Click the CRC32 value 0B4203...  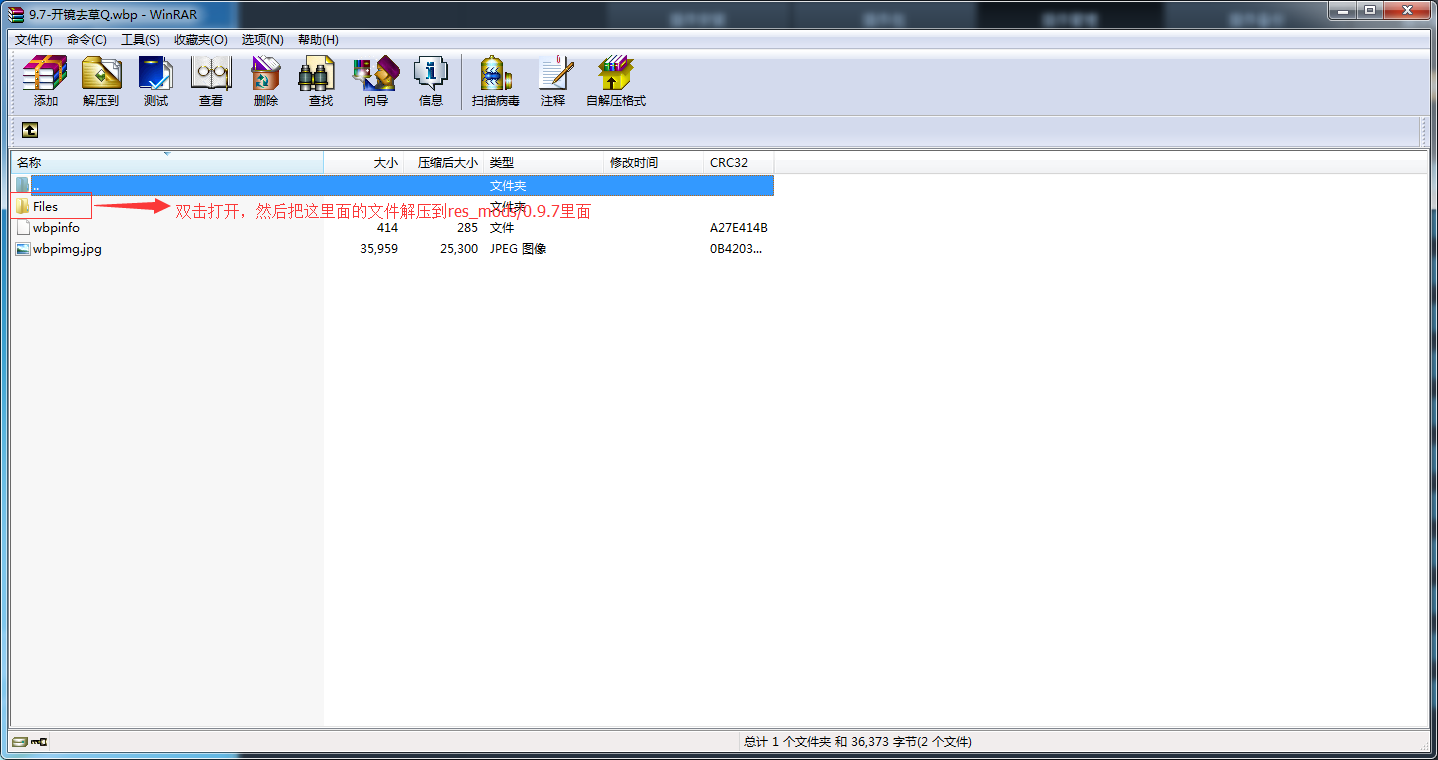coord(736,249)
